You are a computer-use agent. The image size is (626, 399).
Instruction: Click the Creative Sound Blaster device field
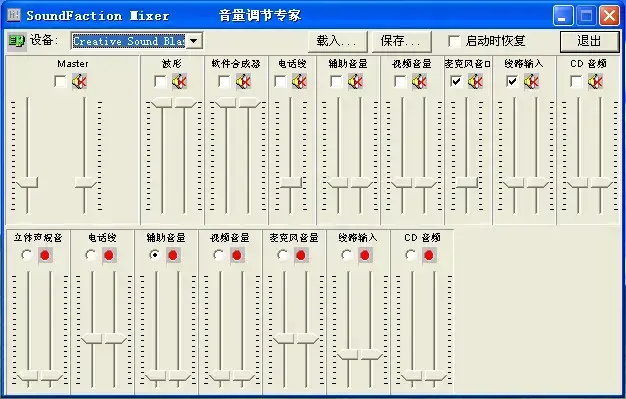pos(129,41)
